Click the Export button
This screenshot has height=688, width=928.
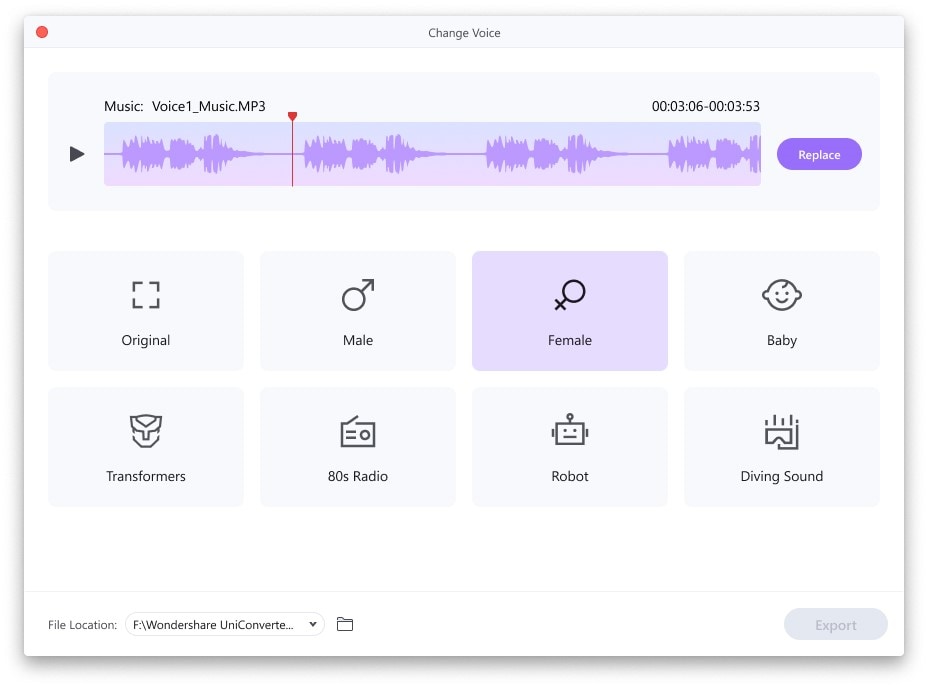(836, 624)
